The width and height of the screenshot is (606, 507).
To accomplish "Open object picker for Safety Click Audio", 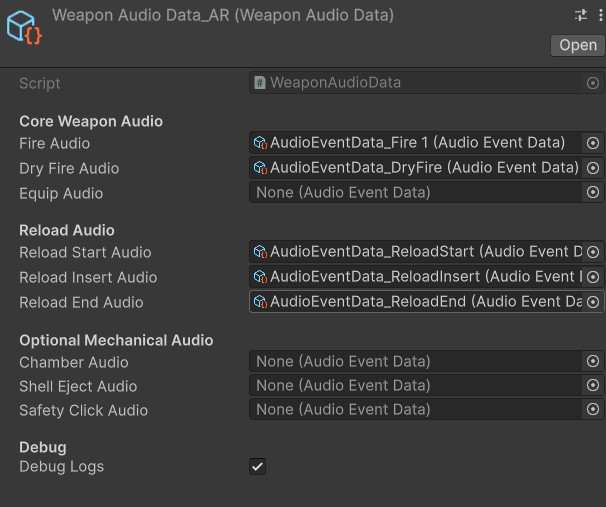I will [x=592, y=409].
